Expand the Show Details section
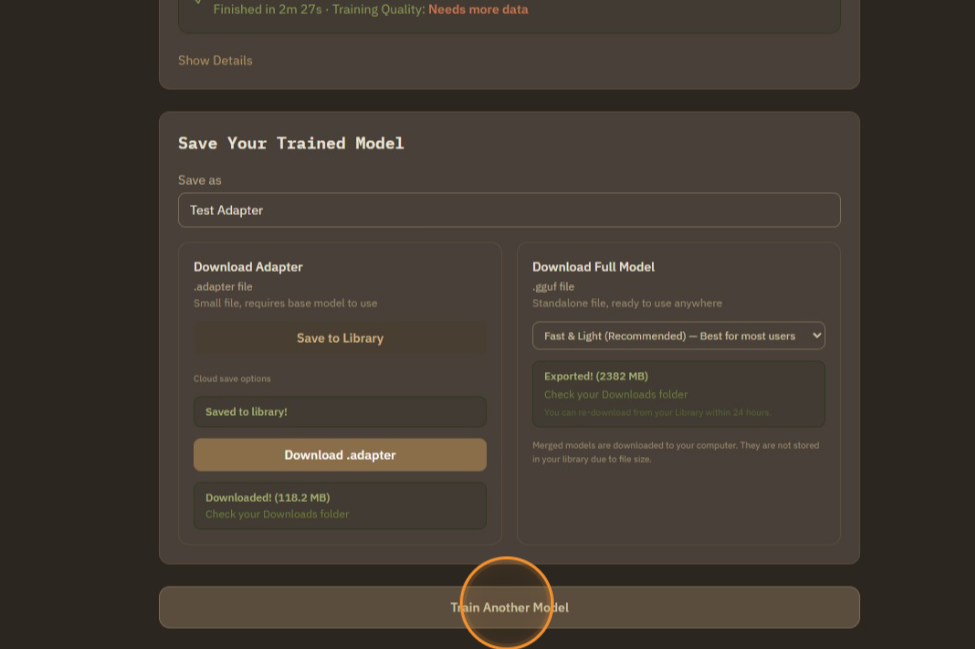Viewport: 975px width, 649px height. pos(215,60)
